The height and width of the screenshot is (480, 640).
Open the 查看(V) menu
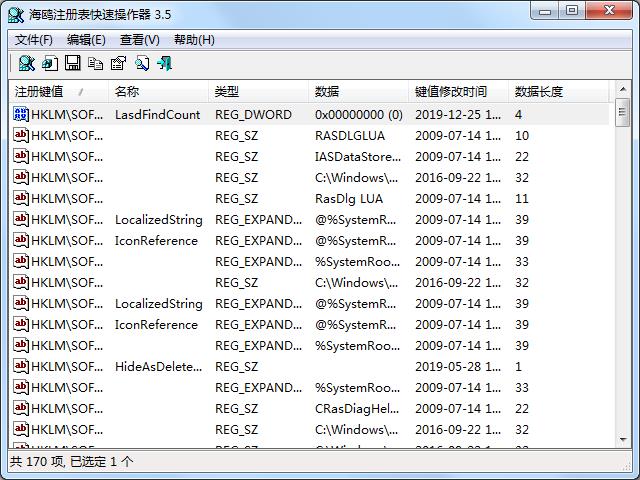140,40
